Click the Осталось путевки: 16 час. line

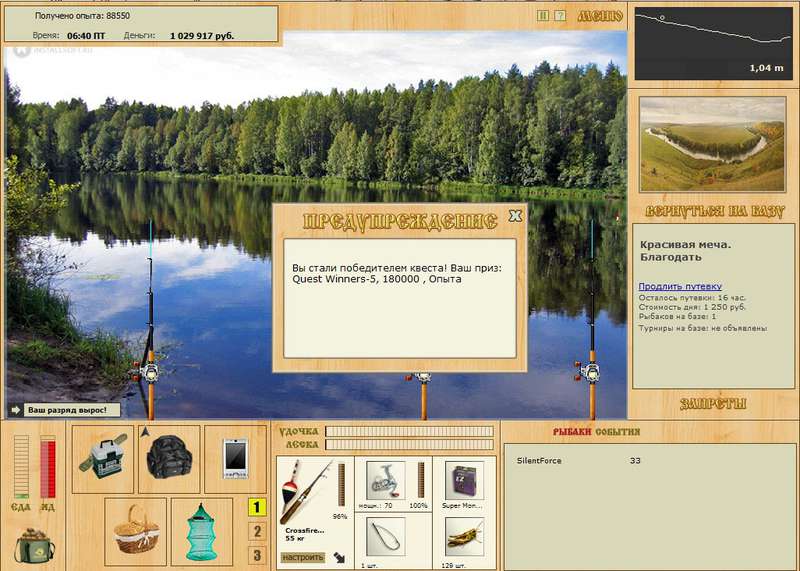coord(692,297)
